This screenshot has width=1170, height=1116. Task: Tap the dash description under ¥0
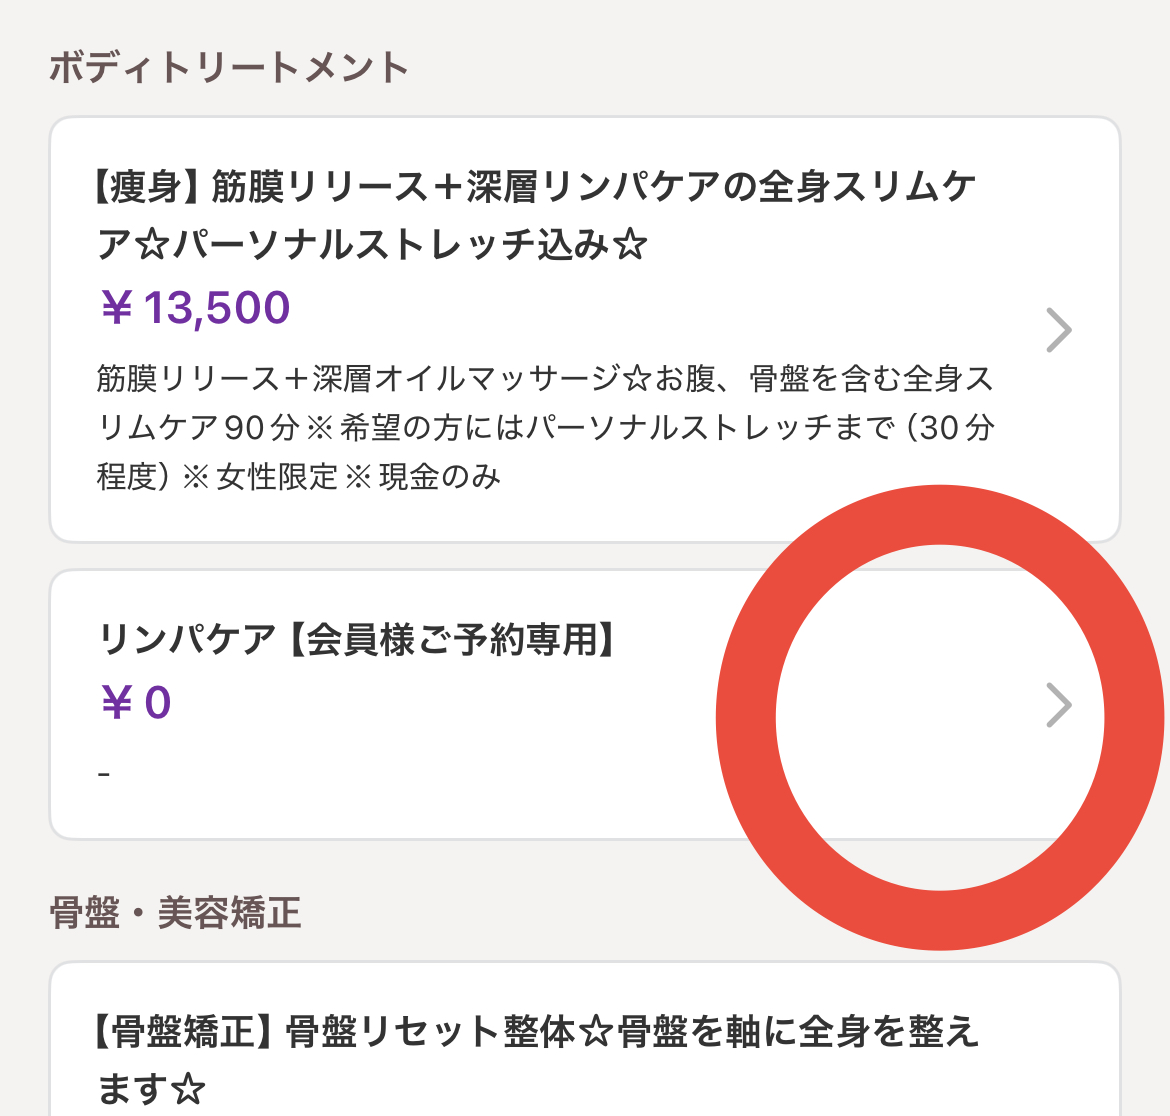pyautogui.click(x=104, y=773)
